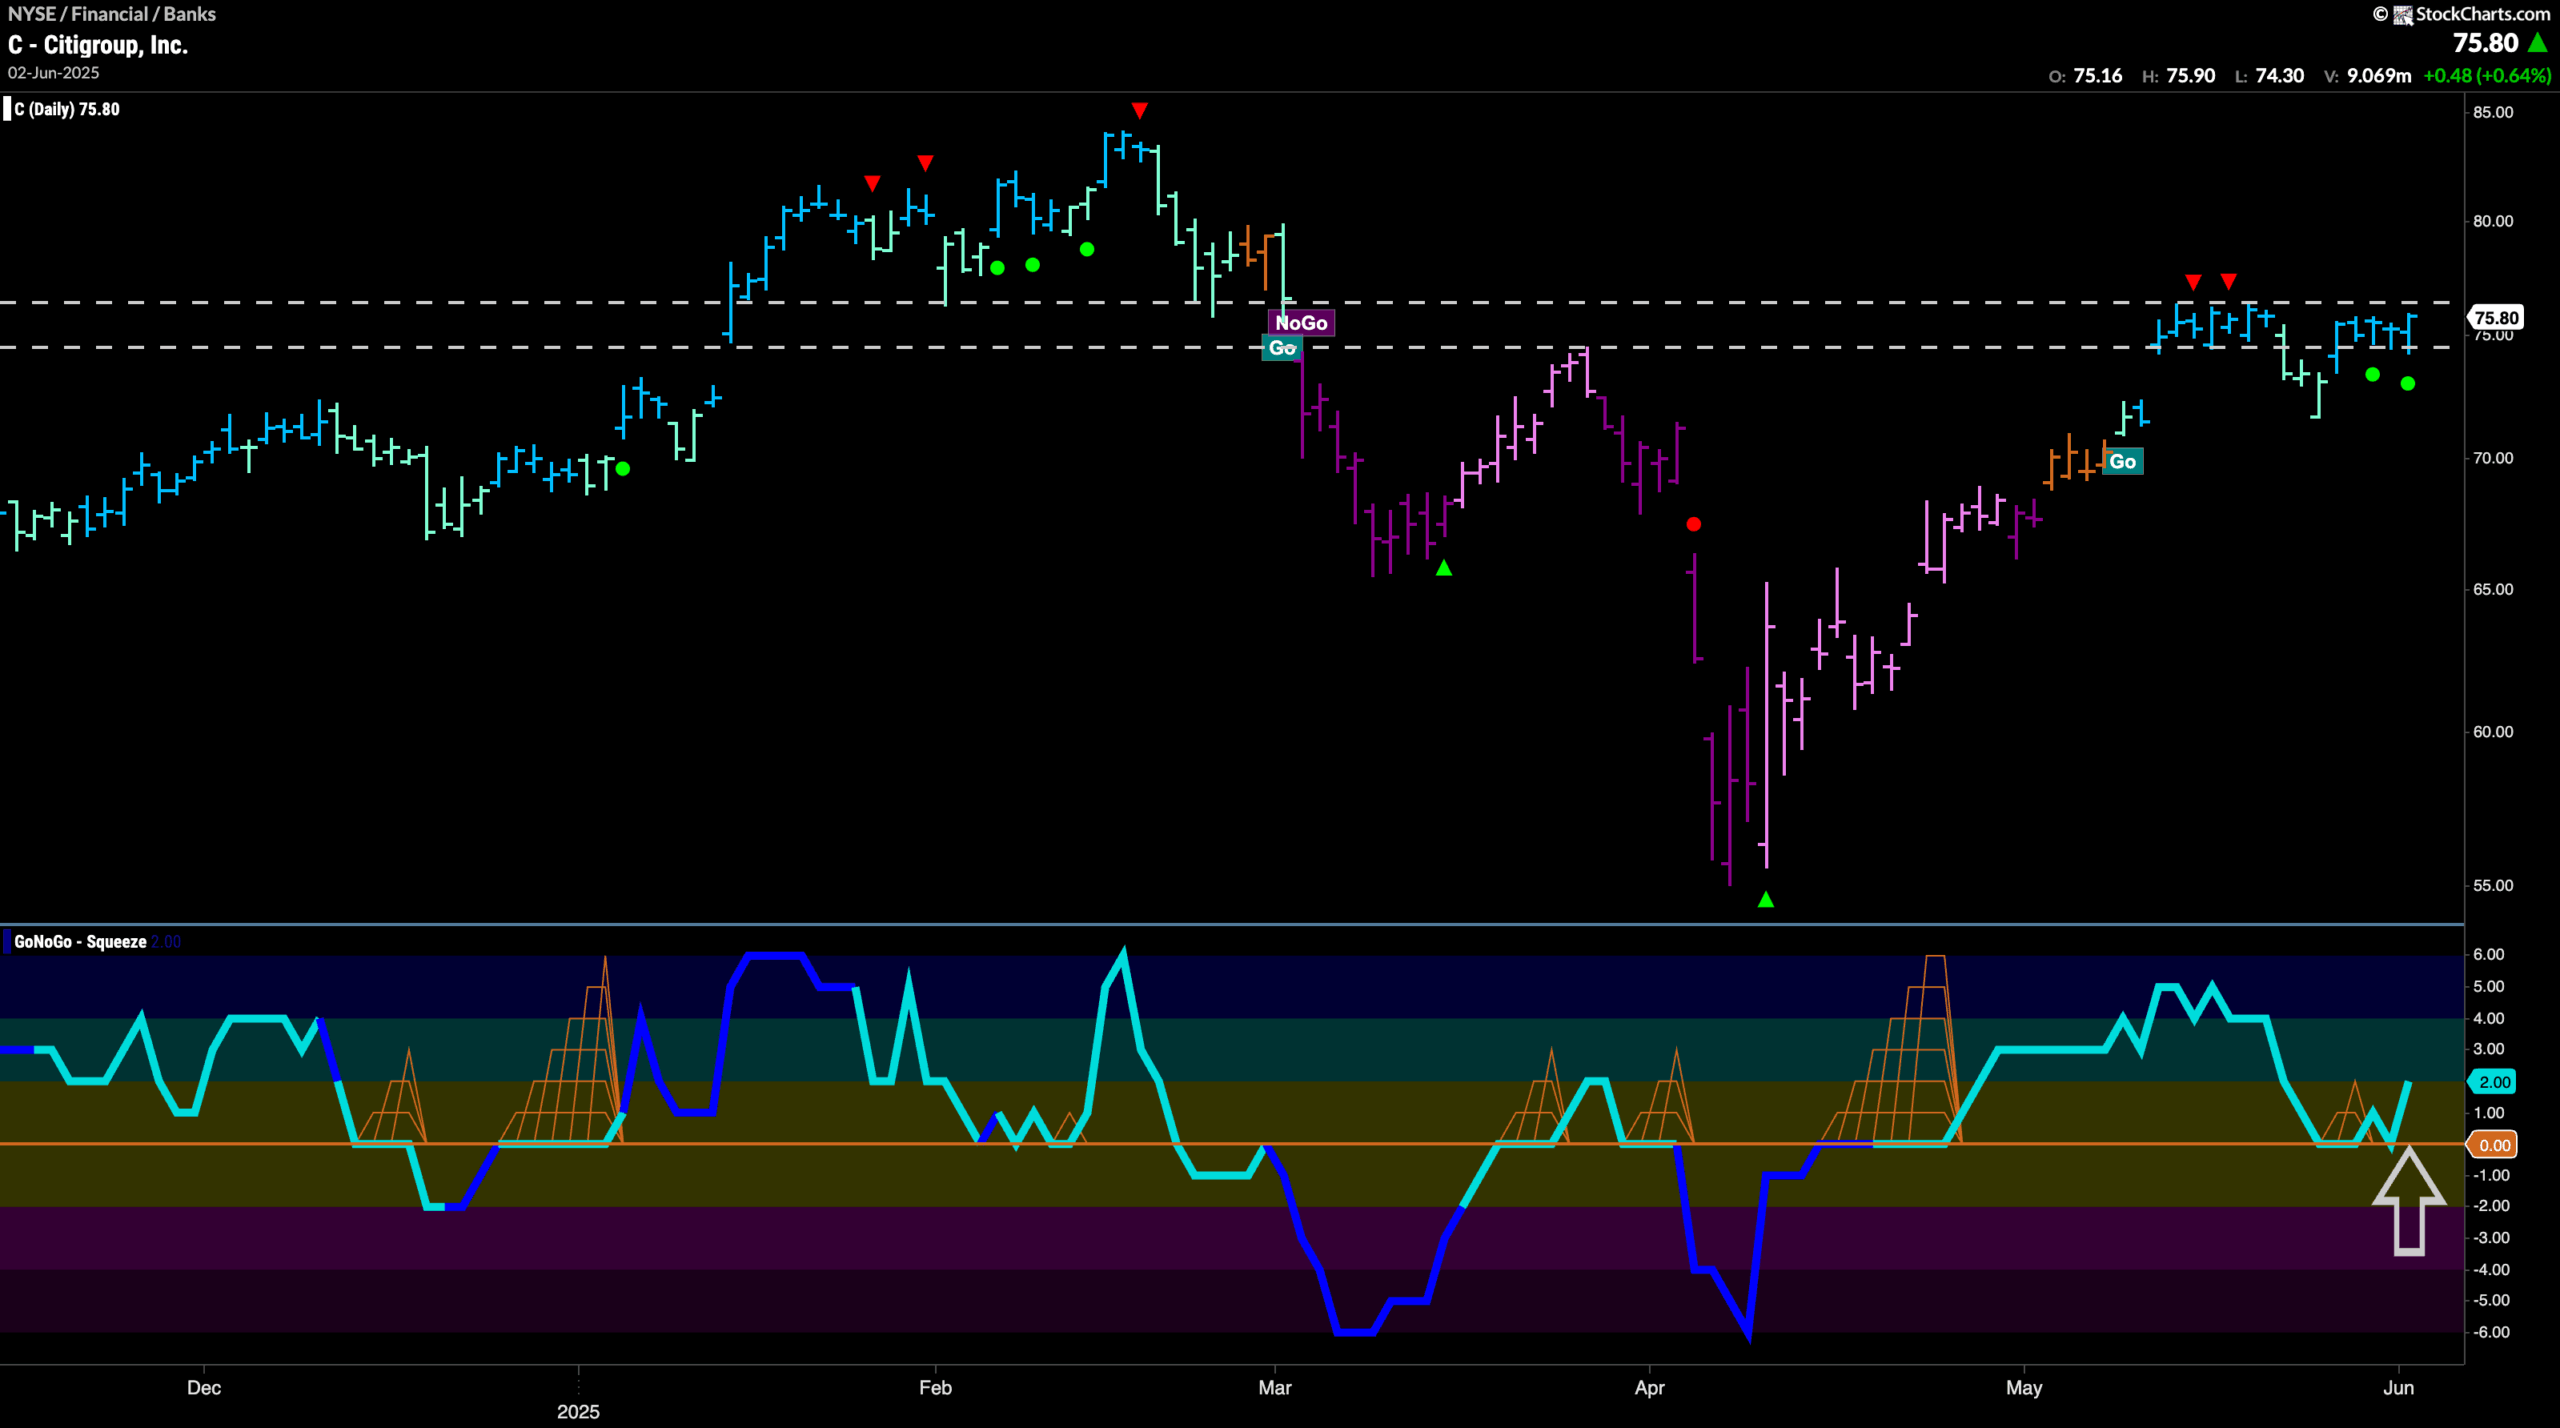
Task: Click the 2.00 oscillator value tag
Action: (2494, 1081)
